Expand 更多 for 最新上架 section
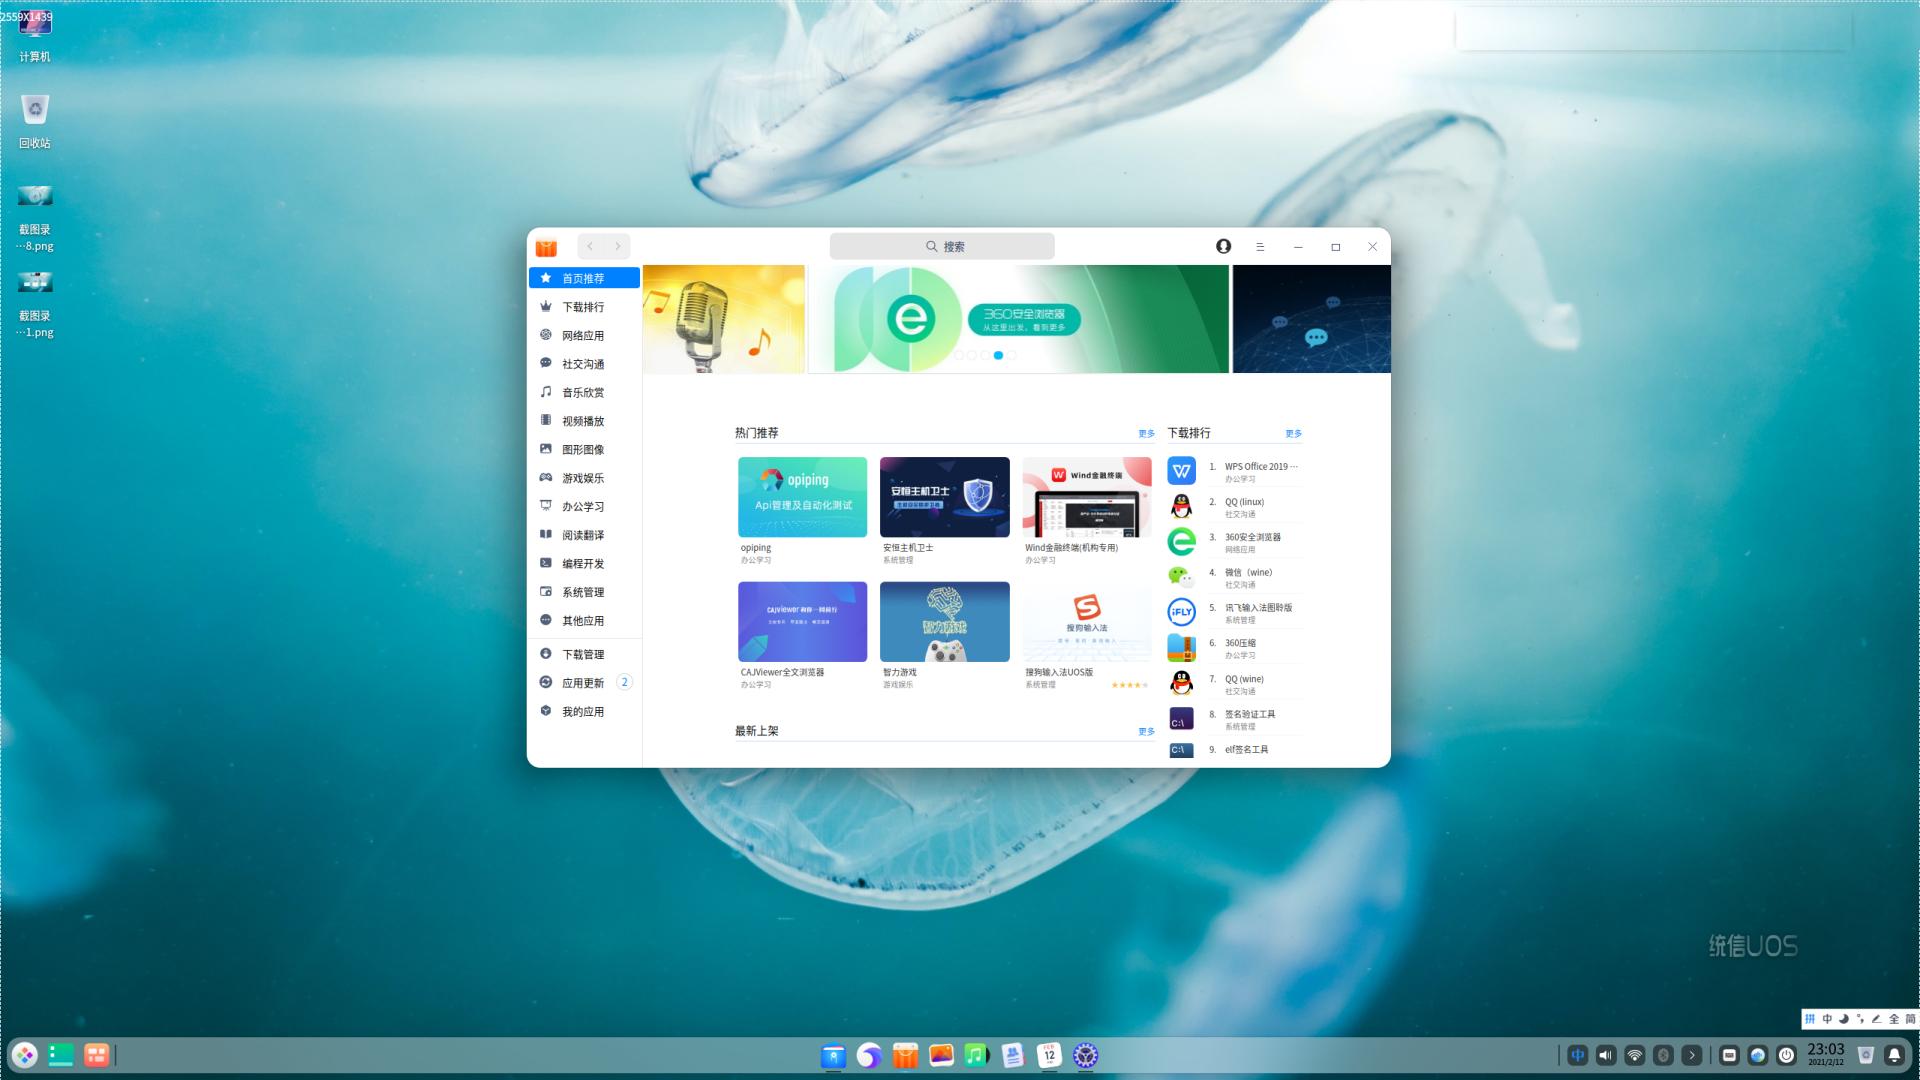1920x1080 pixels. (x=1146, y=732)
